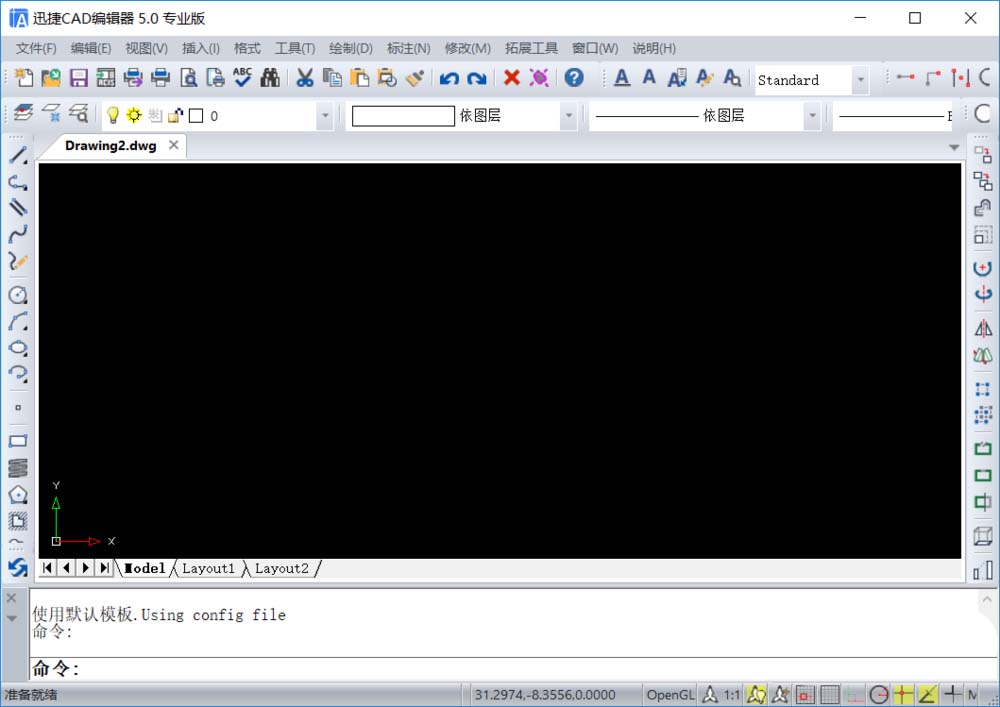Screen dimensions: 1000x707
Task: Click the OpenGL status bar button
Action: point(670,694)
